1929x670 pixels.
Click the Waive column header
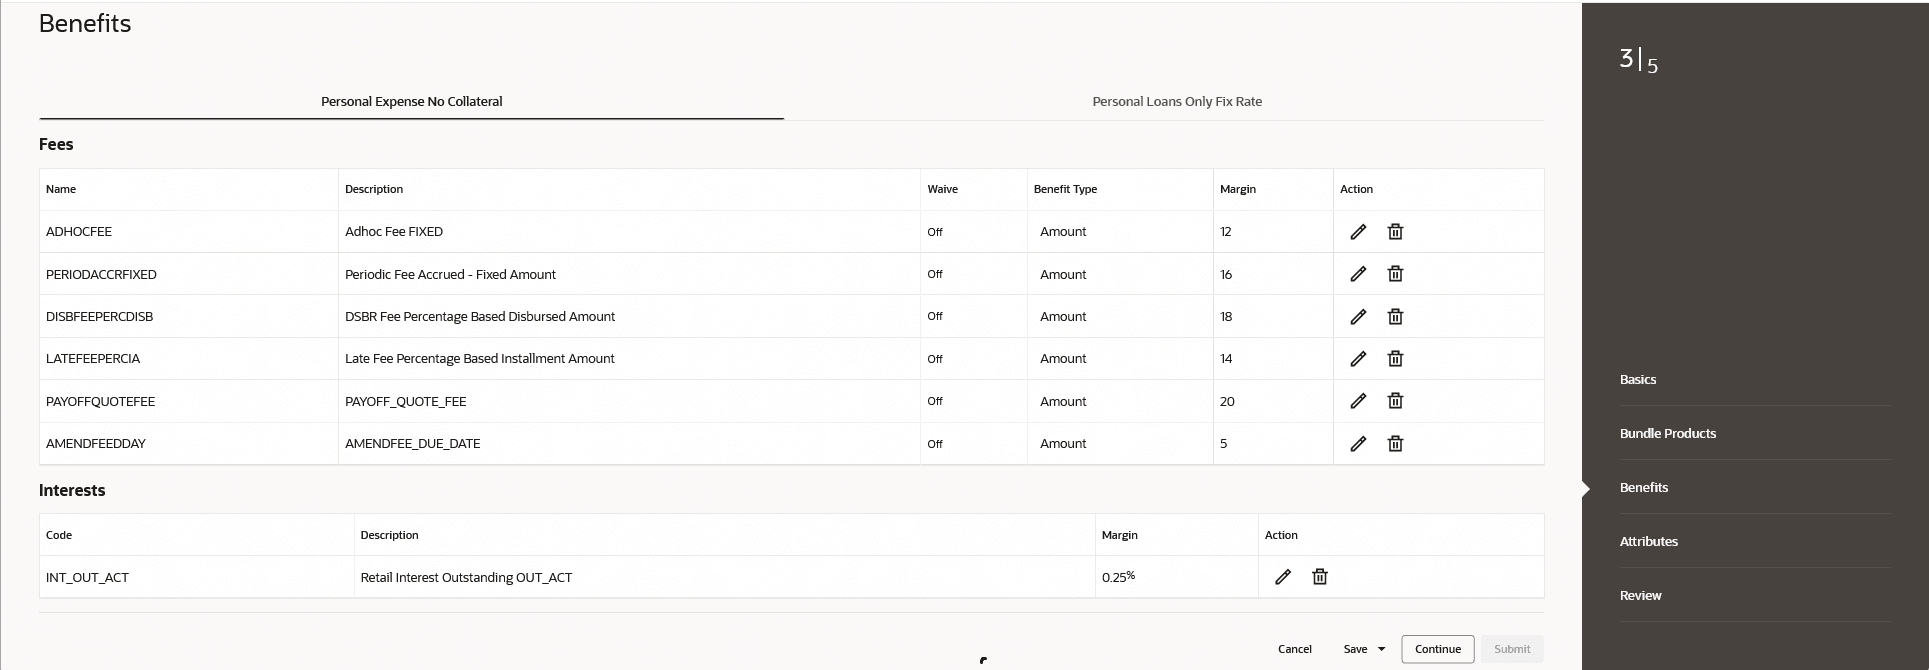[942, 189]
